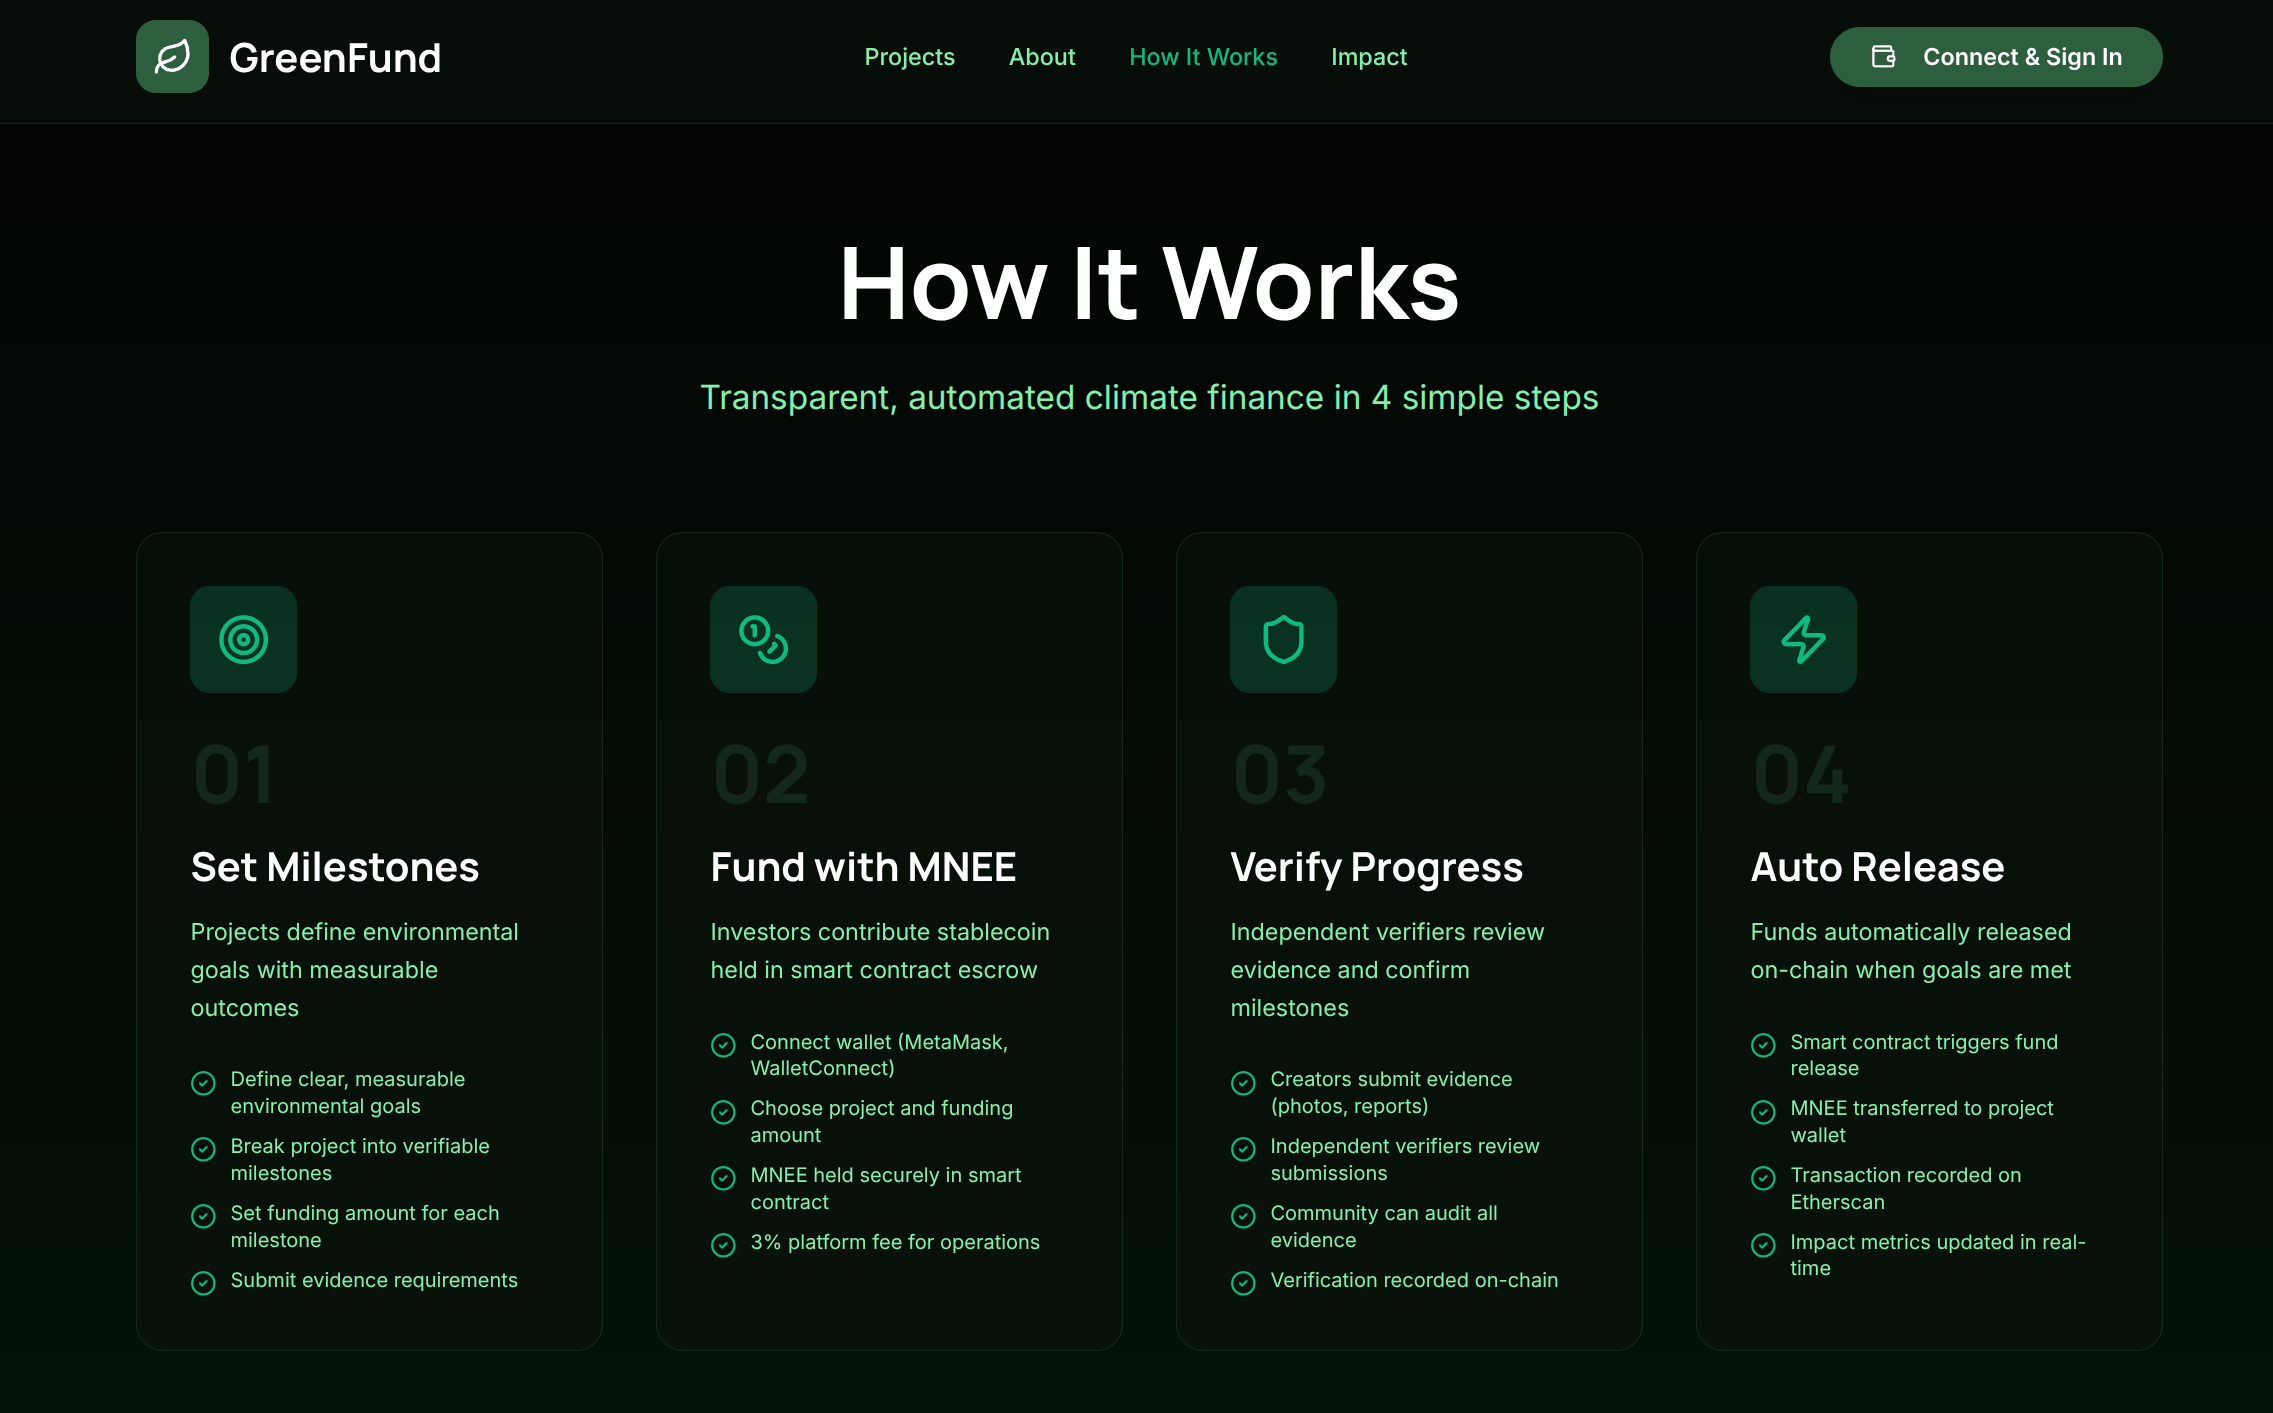Click checkmark beside 'Community can audit all evidence'
Screen dimensions: 2273x1413
click(x=1243, y=1215)
